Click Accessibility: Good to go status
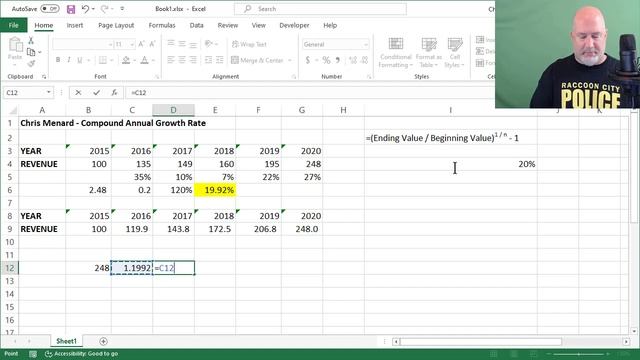Viewport: 640px width, 360px height. click(81, 354)
